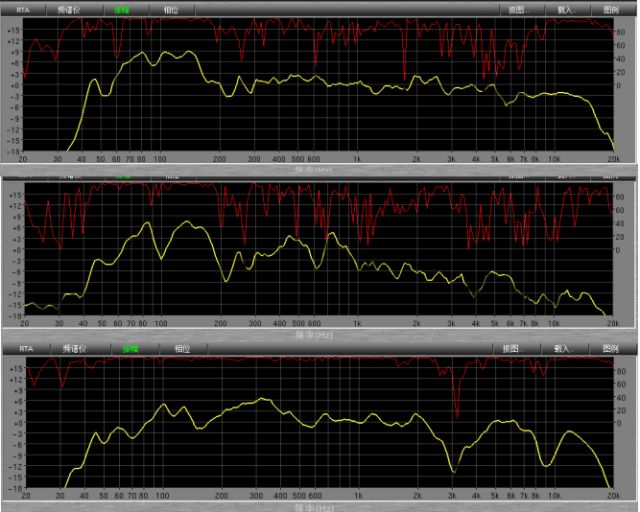640x512 pixels.
Task: Select the green 振幅 tab in the bottom panel
Action: pyautogui.click(x=131, y=349)
